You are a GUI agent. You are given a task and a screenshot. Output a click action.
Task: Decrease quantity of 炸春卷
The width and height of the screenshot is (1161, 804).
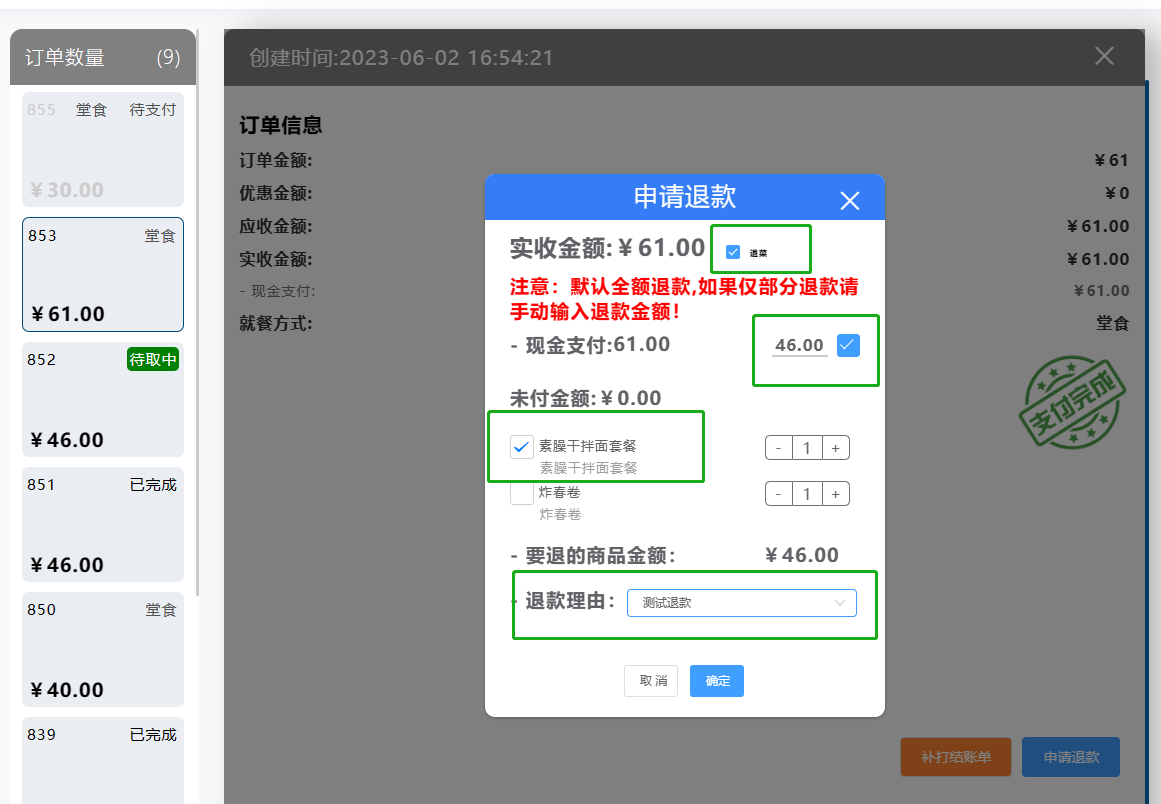point(778,493)
